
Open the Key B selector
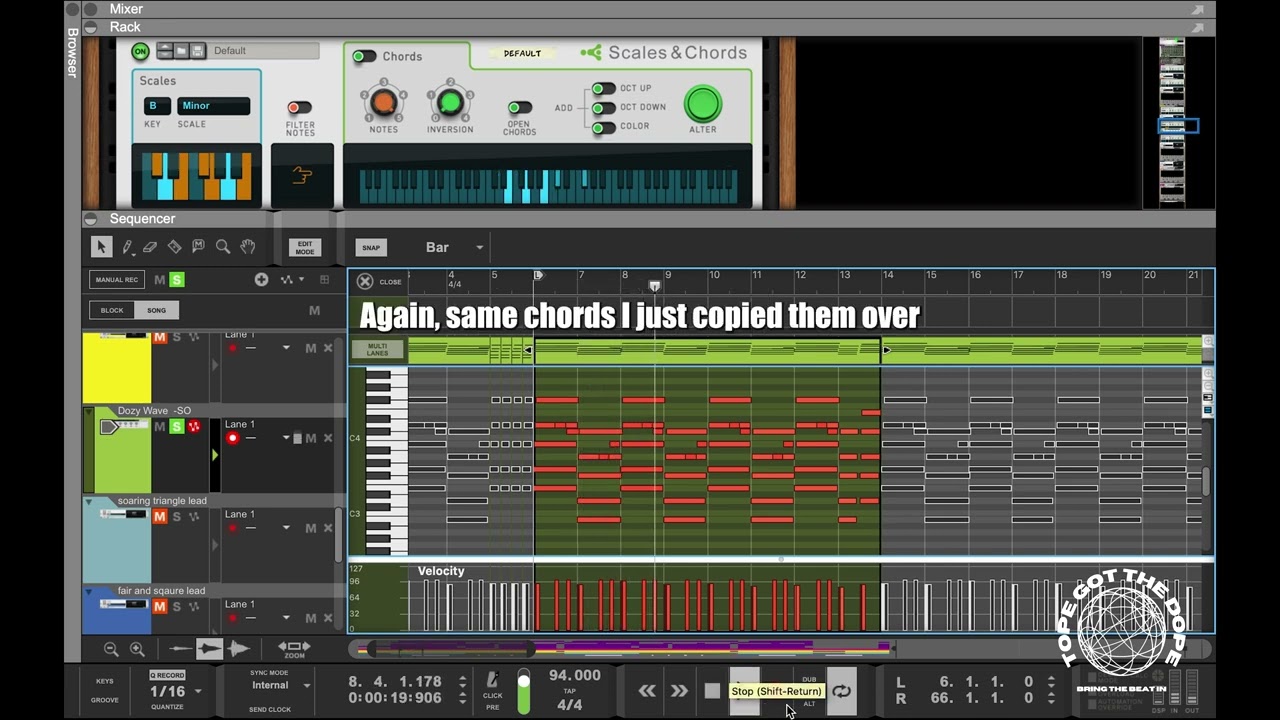coord(156,106)
